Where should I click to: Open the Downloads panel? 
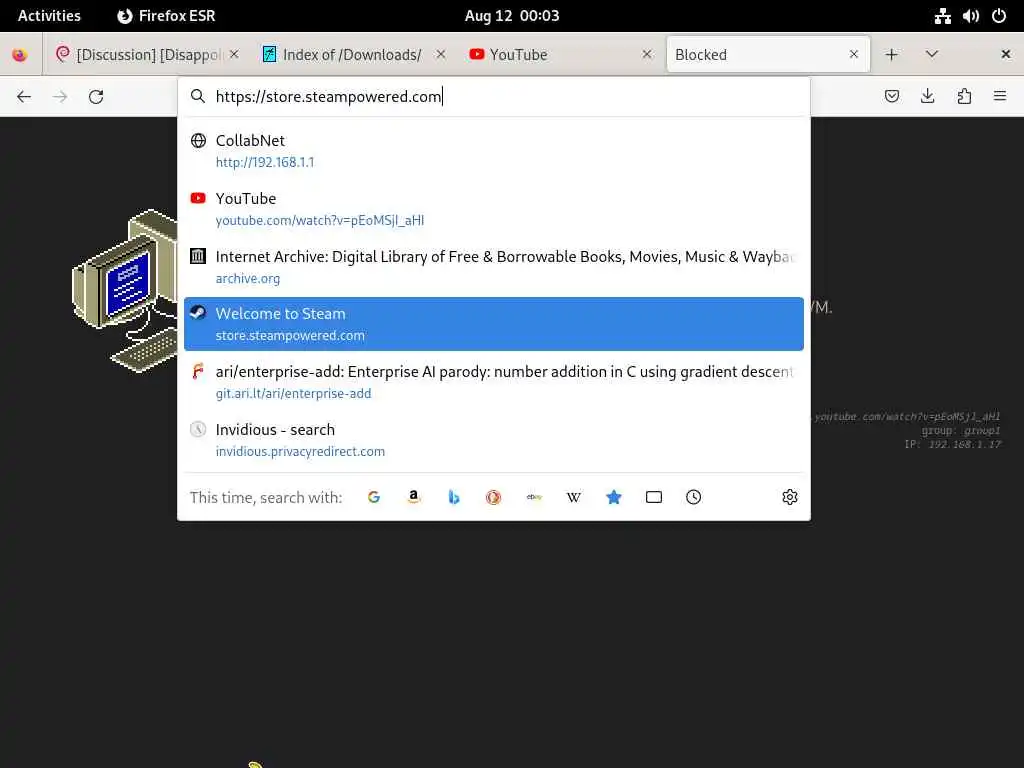point(927,97)
